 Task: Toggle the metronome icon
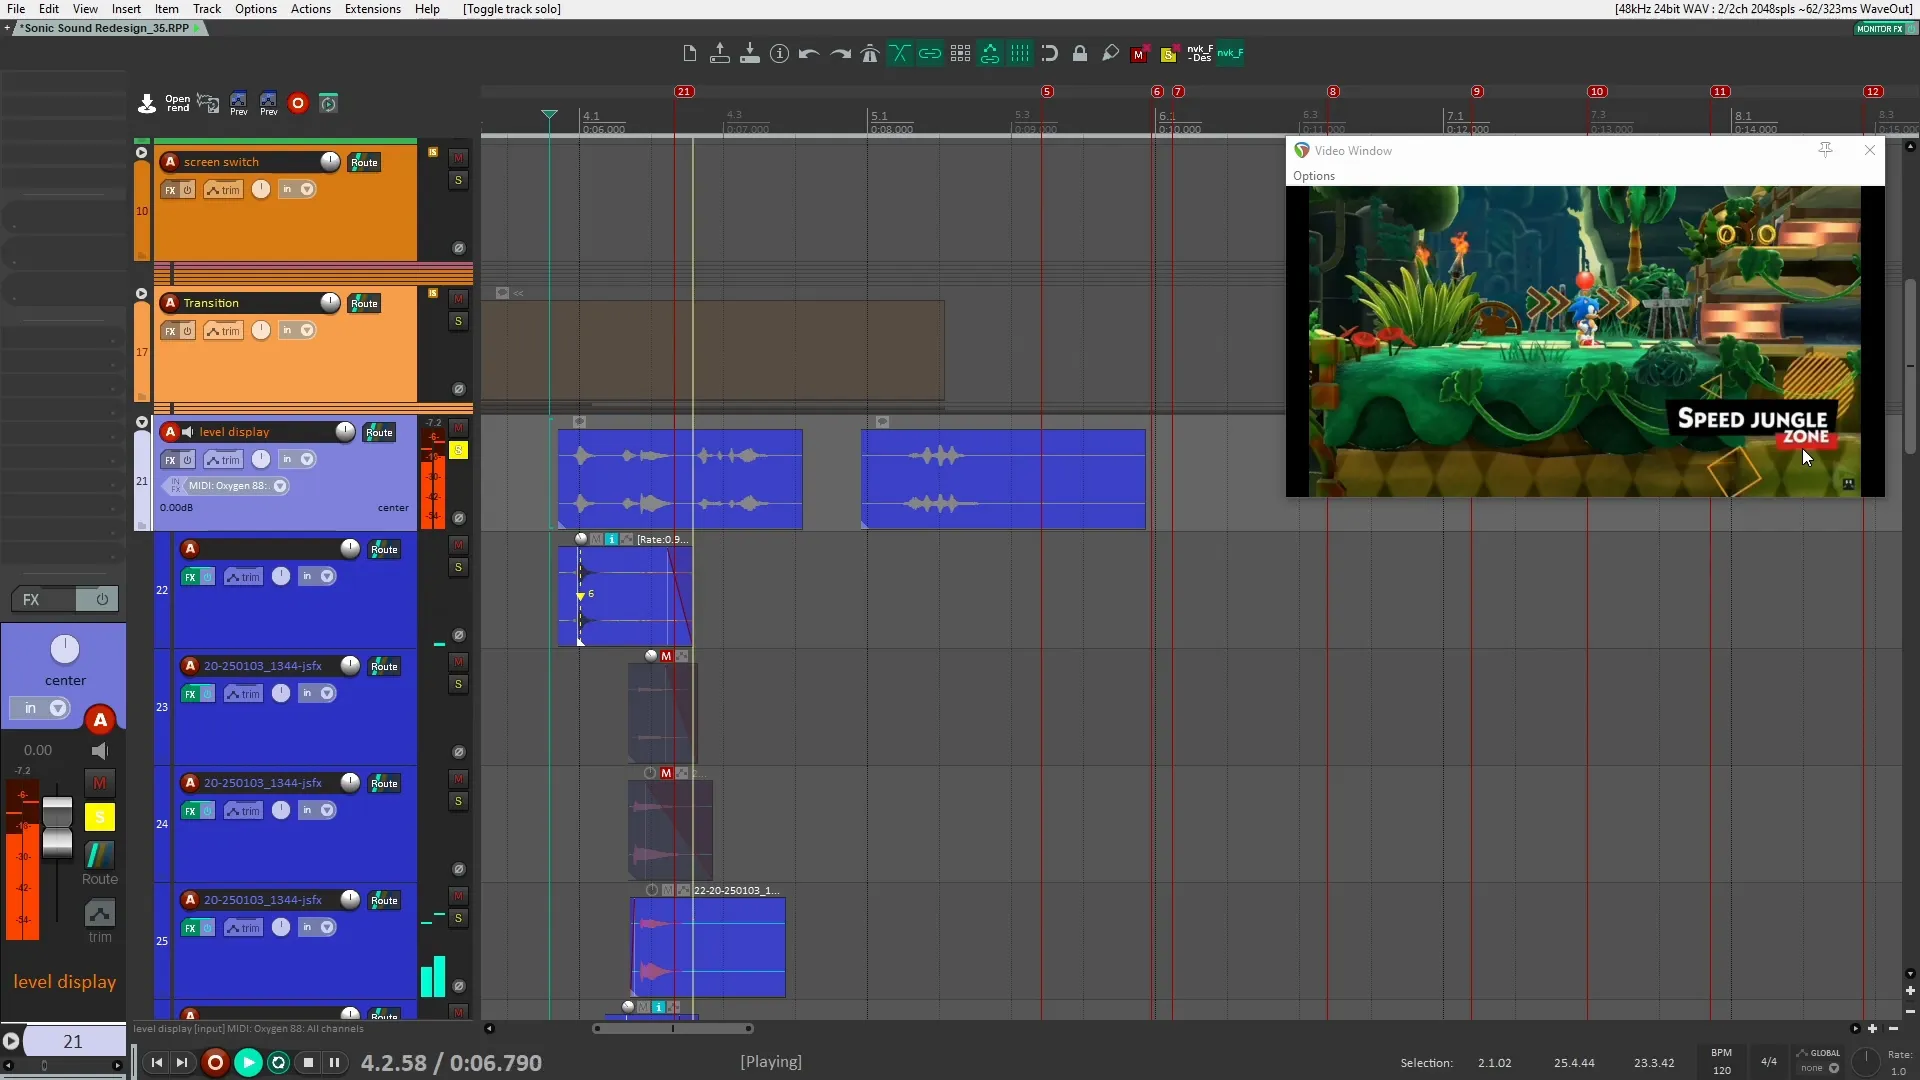point(870,54)
